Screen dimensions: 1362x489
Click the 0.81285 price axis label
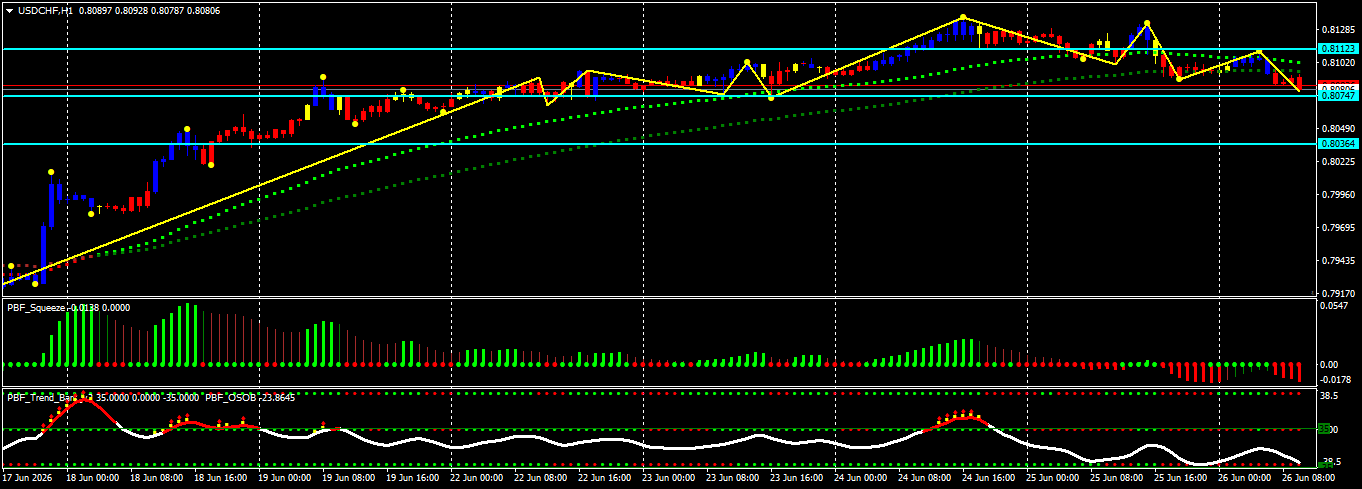click(1338, 29)
